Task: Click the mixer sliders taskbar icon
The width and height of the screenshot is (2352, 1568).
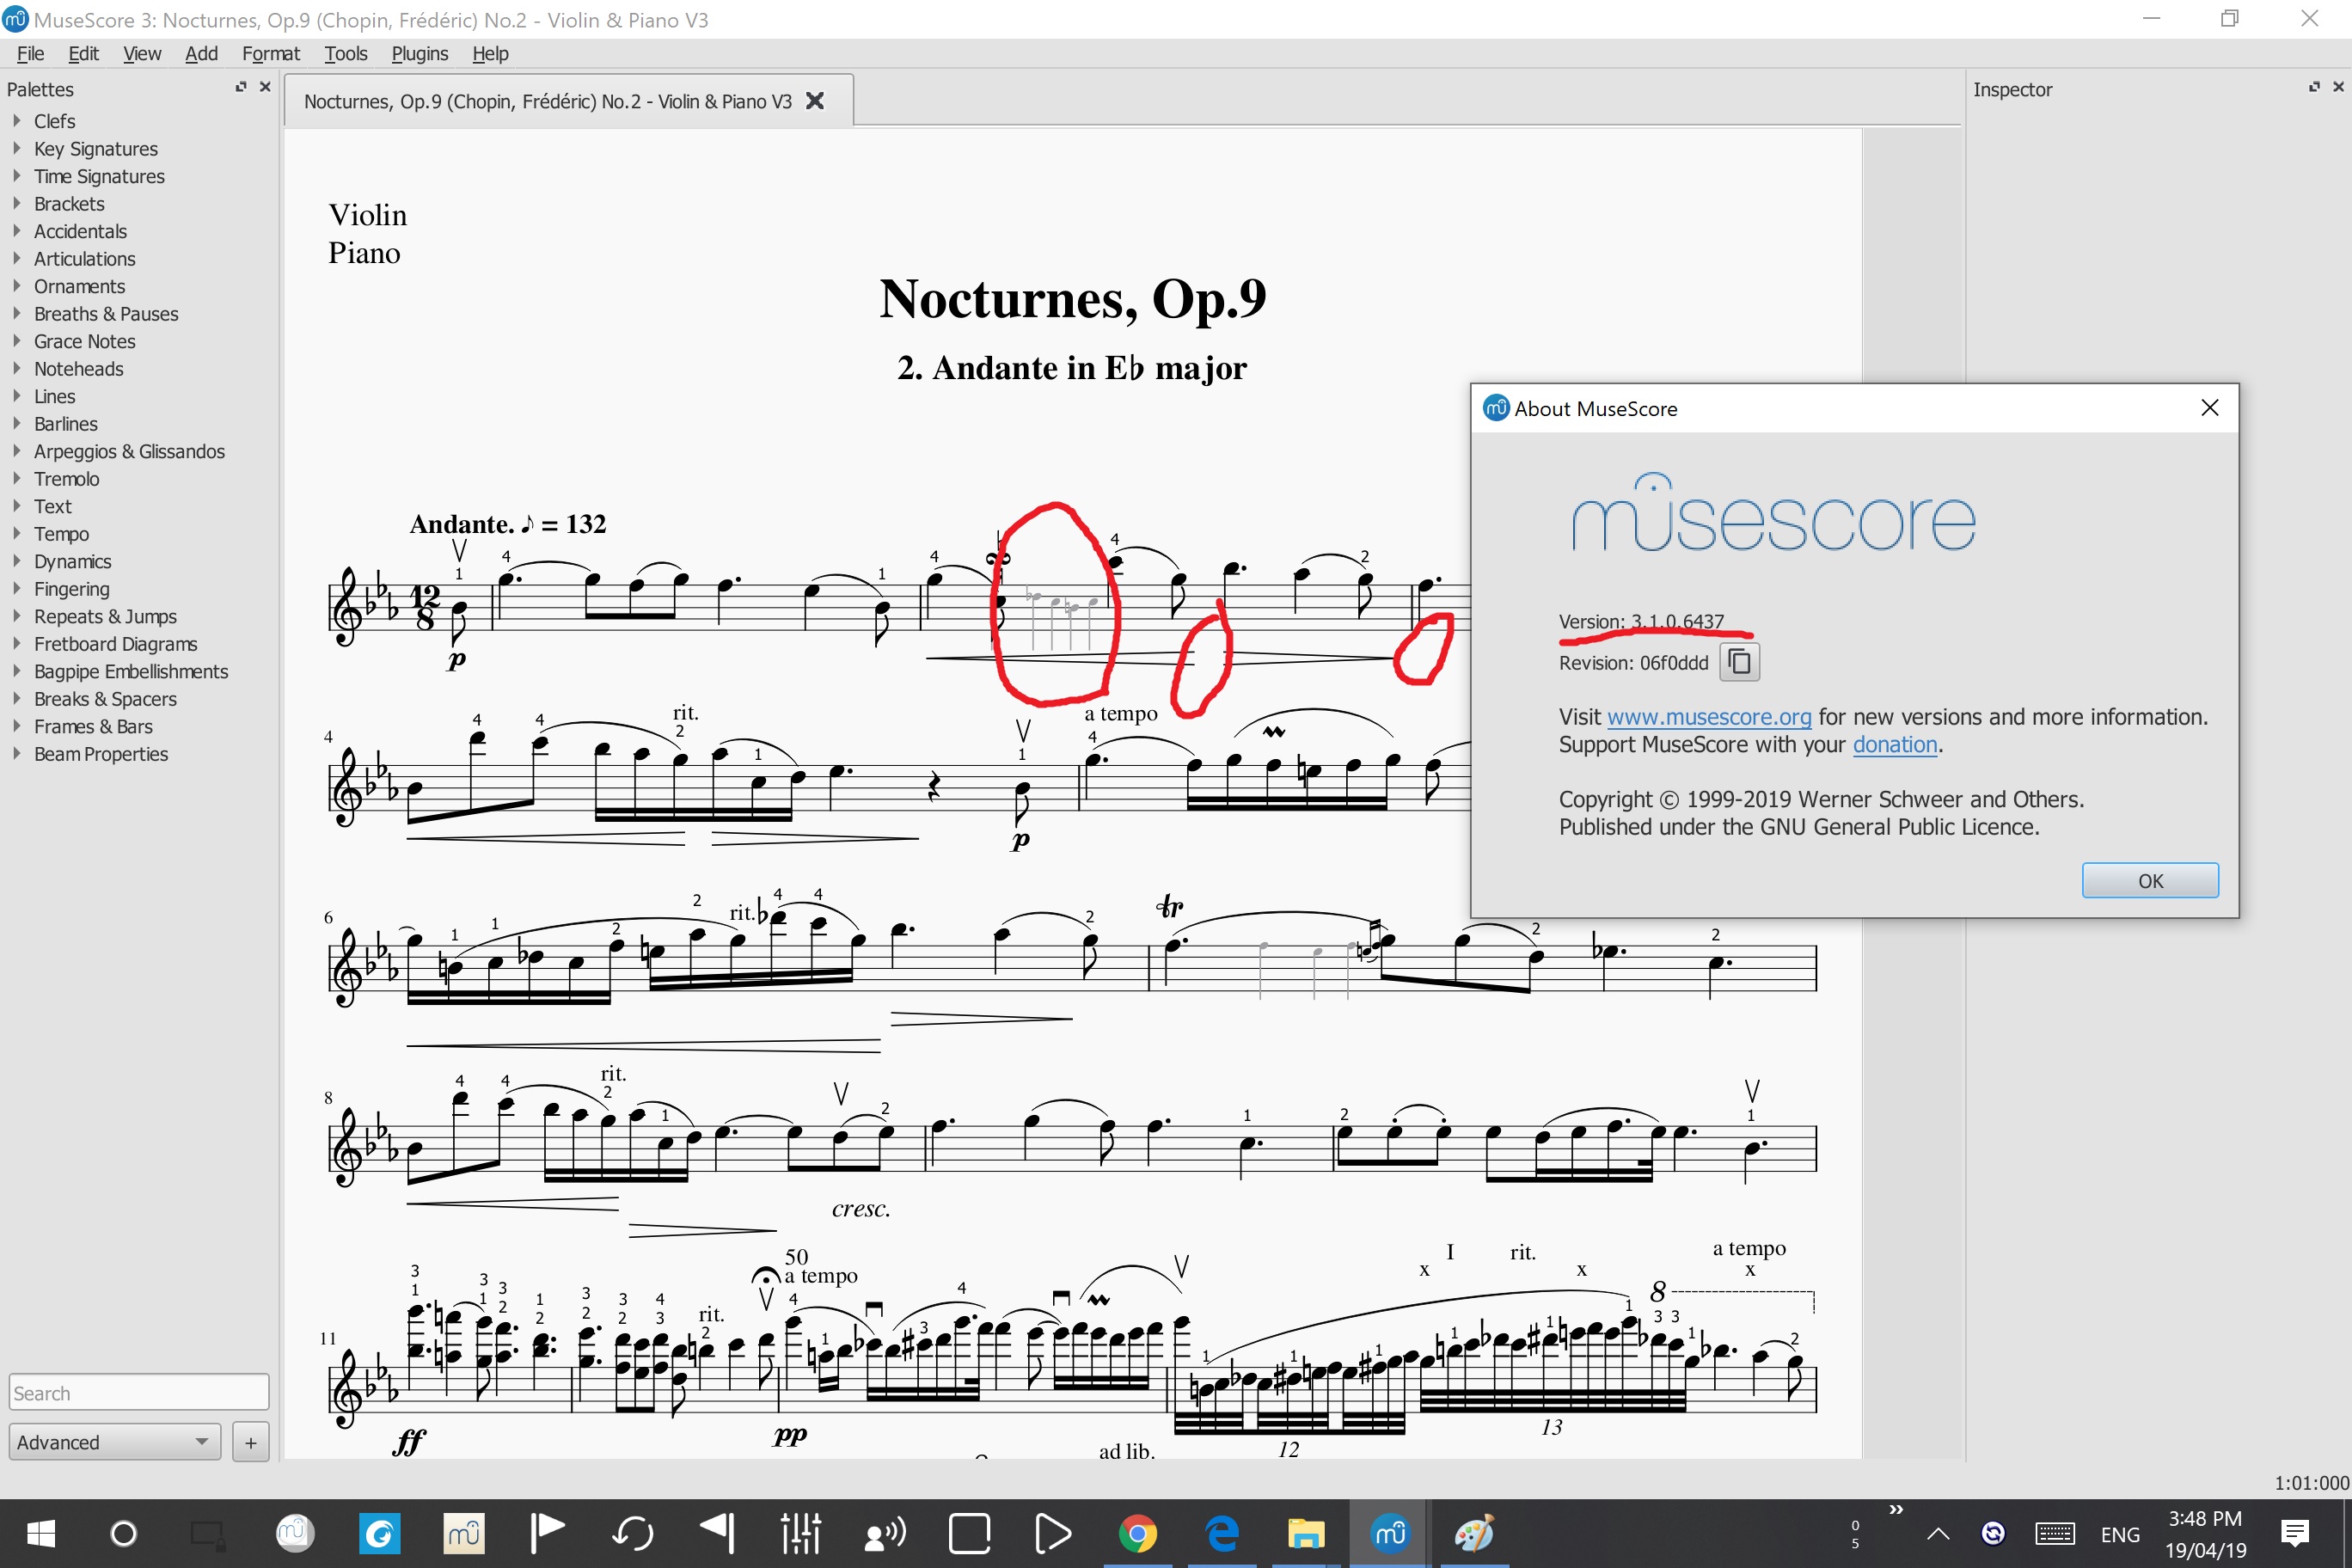Action: click(801, 1533)
